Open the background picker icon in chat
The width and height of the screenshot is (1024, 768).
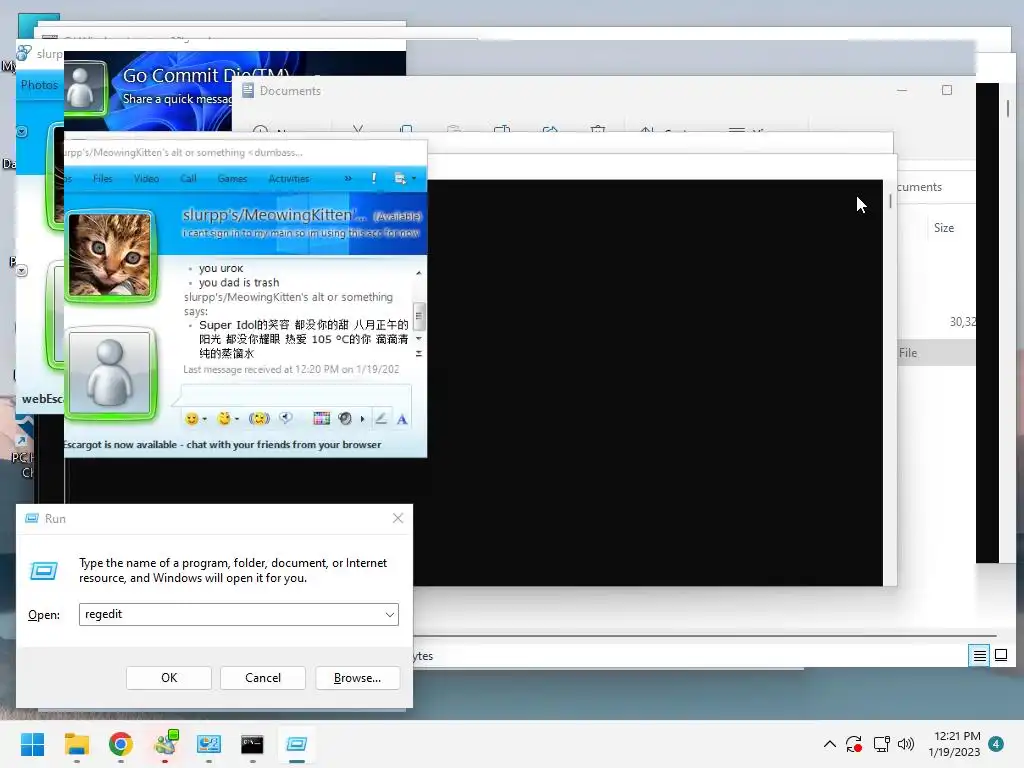pyautogui.click(x=321, y=419)
